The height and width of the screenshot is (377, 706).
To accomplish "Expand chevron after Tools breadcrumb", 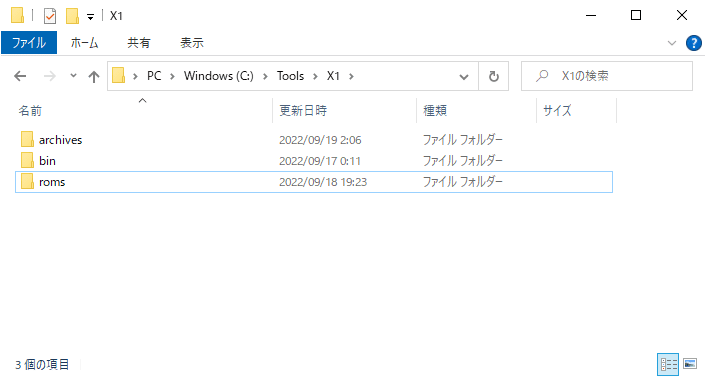I will point(315,77).
